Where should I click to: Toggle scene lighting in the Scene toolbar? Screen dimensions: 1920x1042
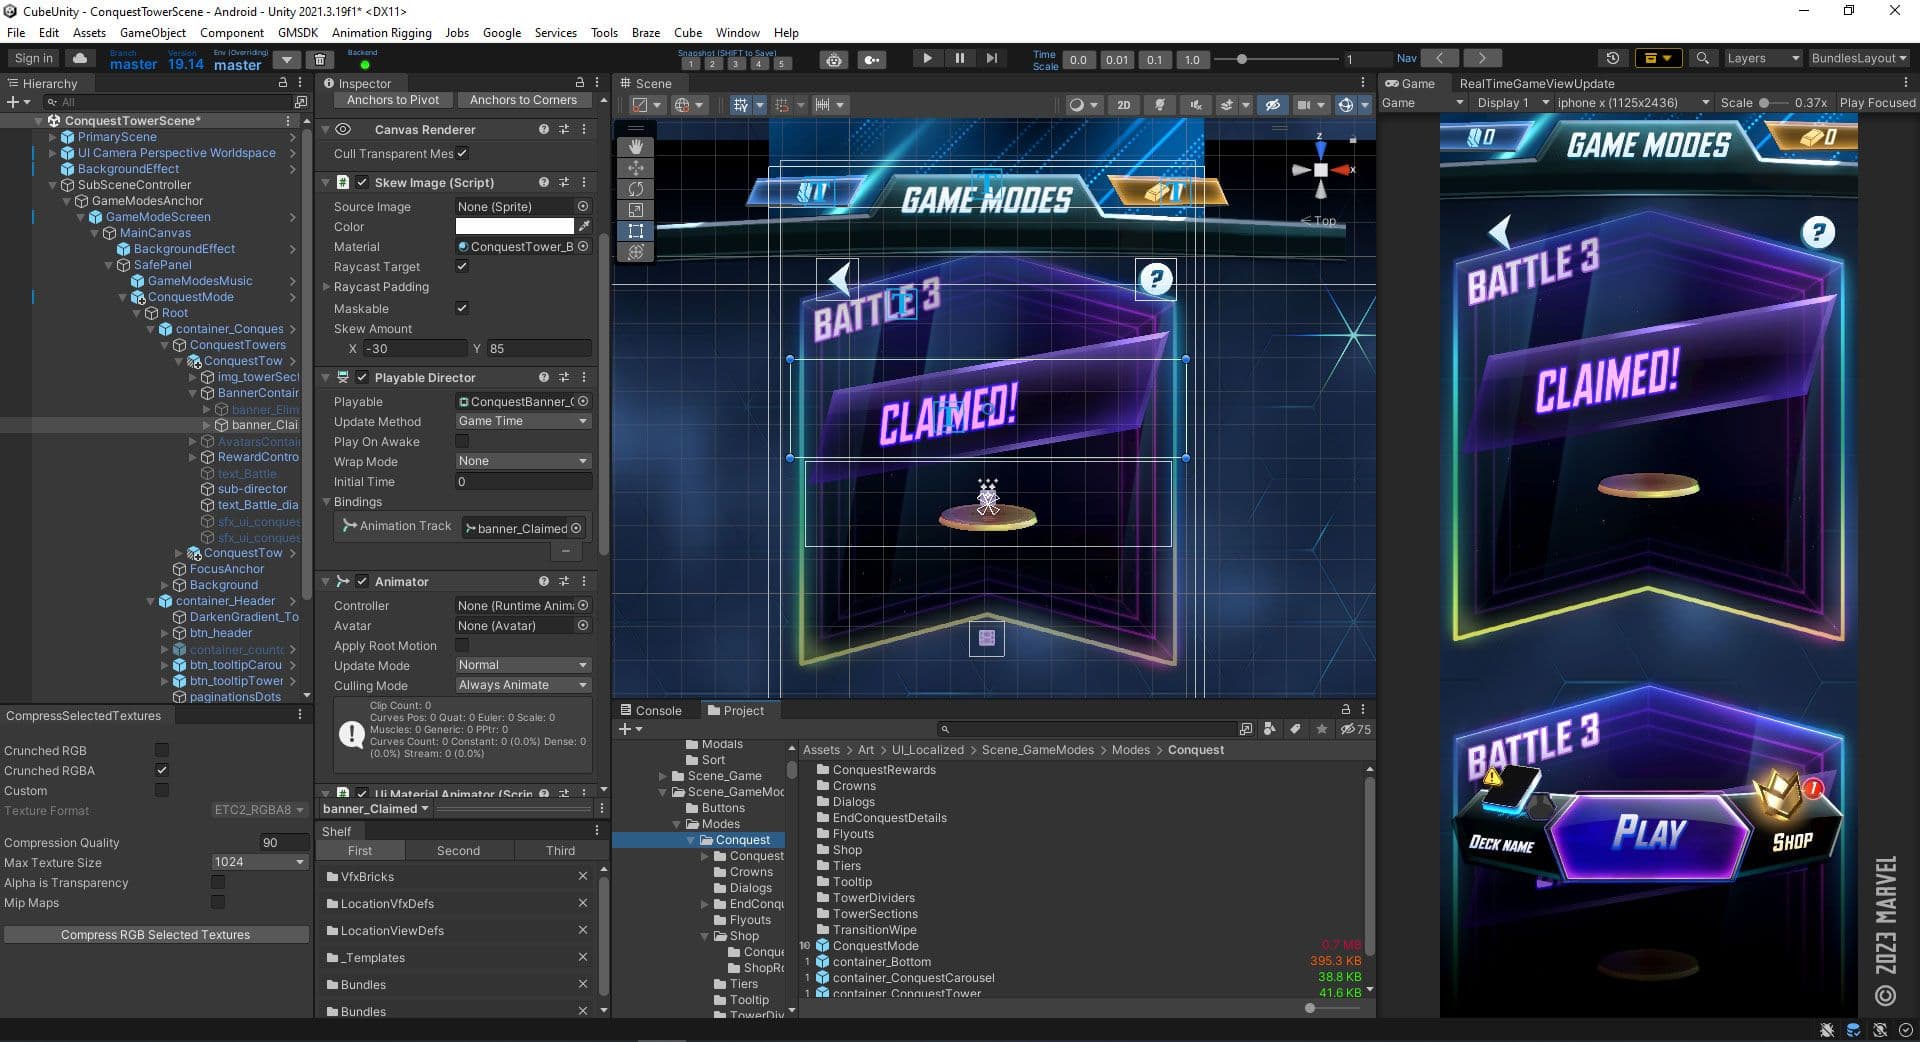click(1160, 104)
